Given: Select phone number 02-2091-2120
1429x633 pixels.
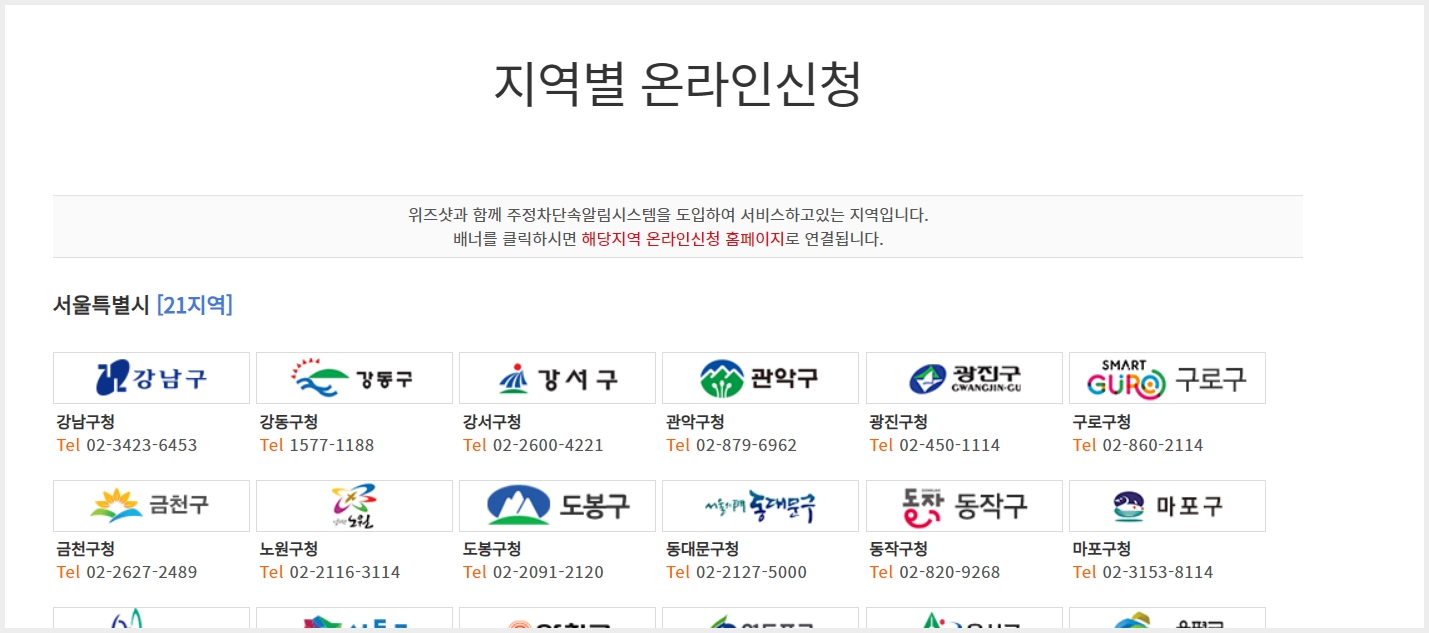Looking at the screenshot, I should pyautogui.click(x=548, y=572).
